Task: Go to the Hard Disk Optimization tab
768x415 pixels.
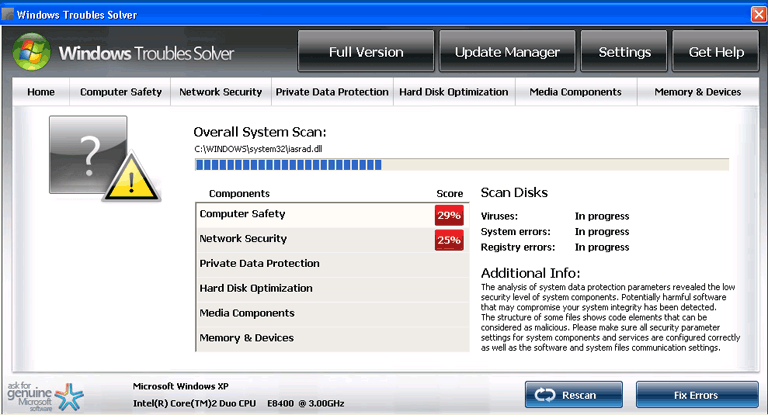Action: [x=453, y=92]
